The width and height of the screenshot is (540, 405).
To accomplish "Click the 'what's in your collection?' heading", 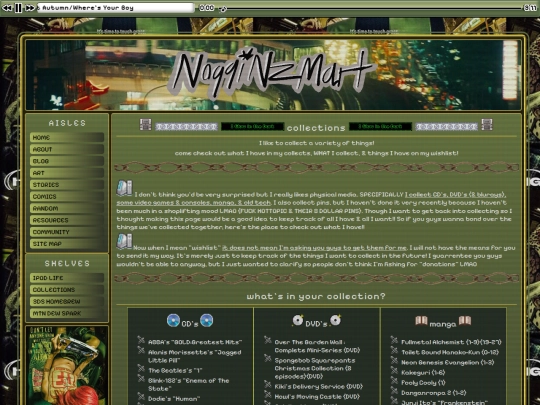I will (316, 297).
